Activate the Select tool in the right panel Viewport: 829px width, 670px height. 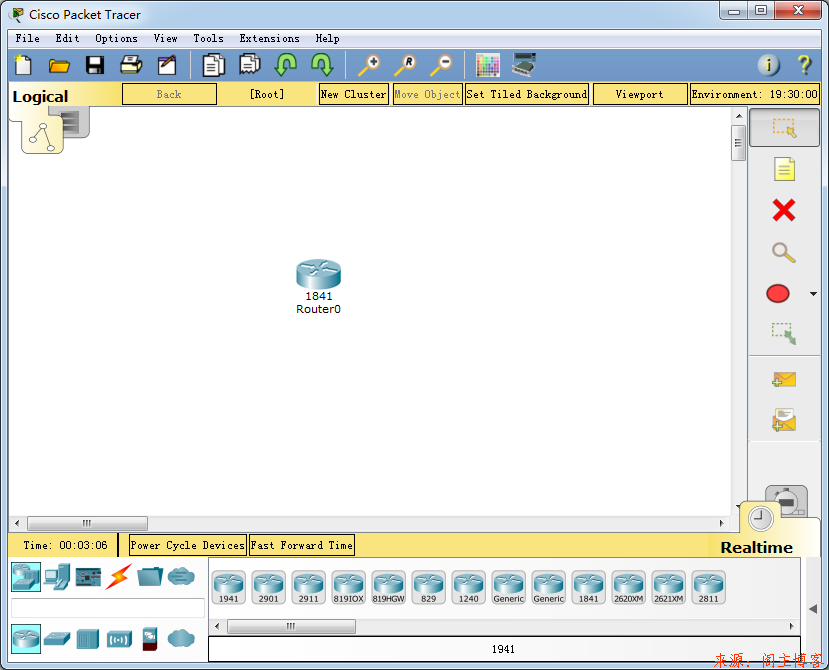784,127
